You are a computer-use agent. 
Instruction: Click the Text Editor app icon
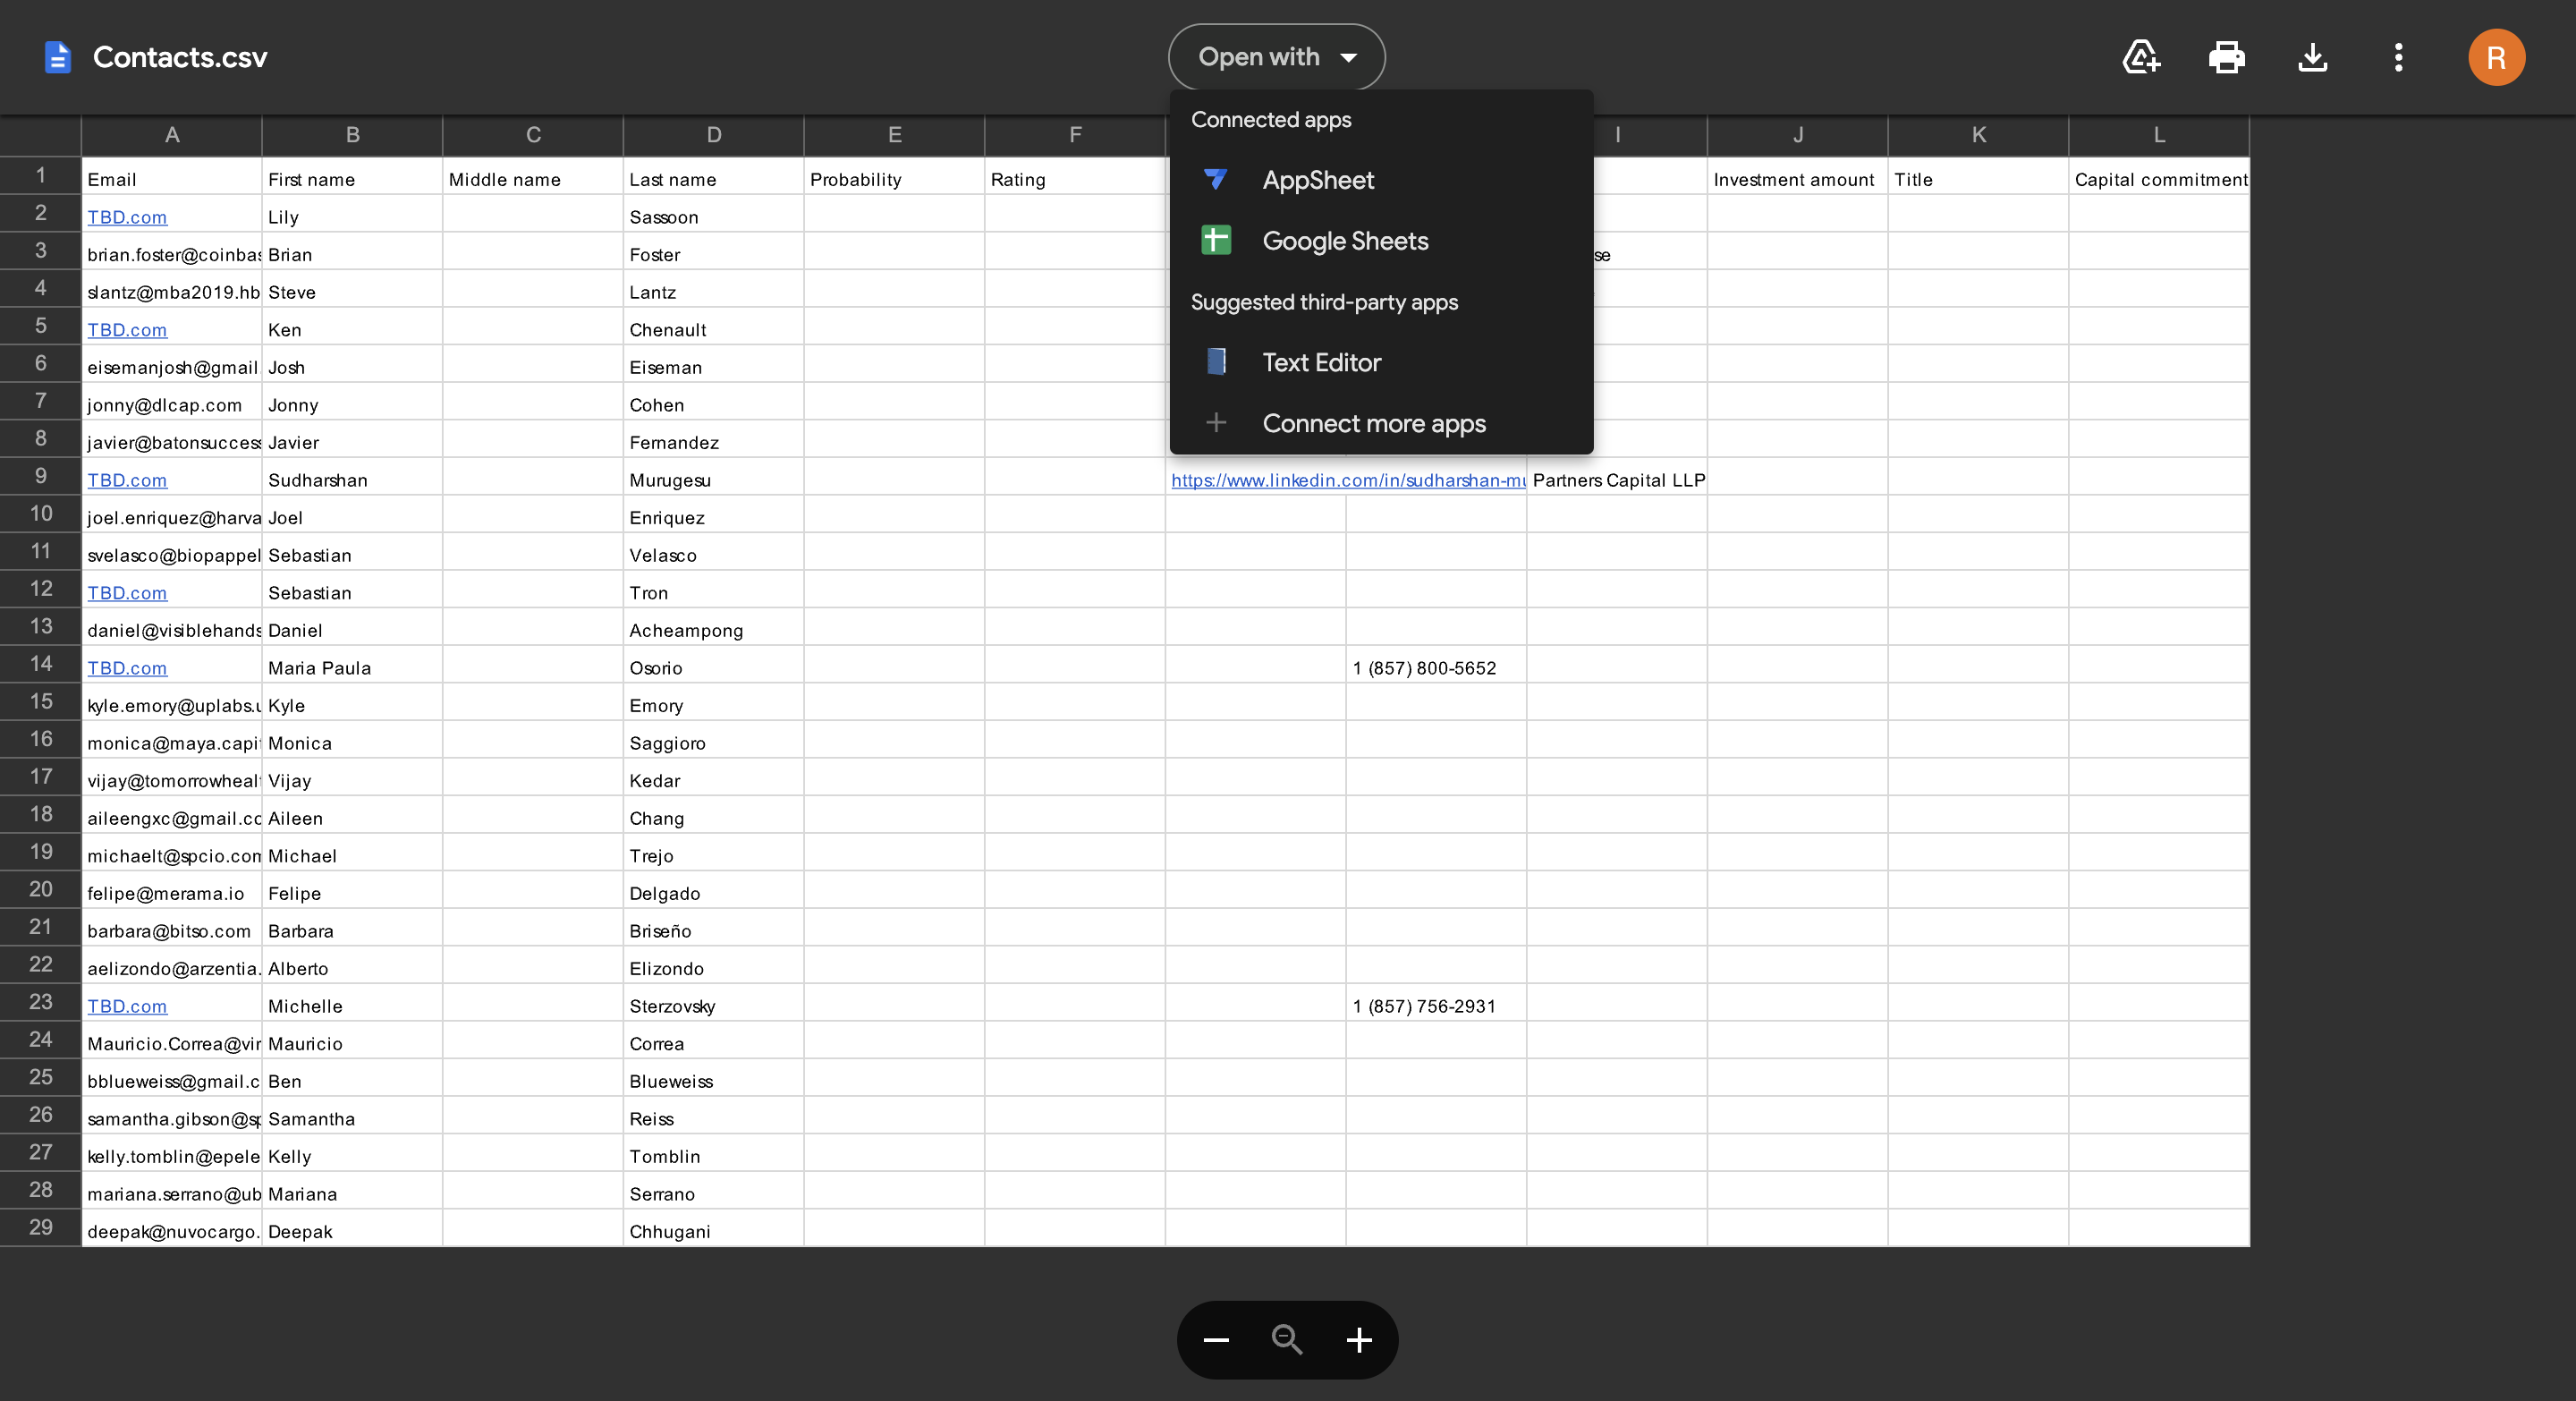click(x=1217, y=362)
